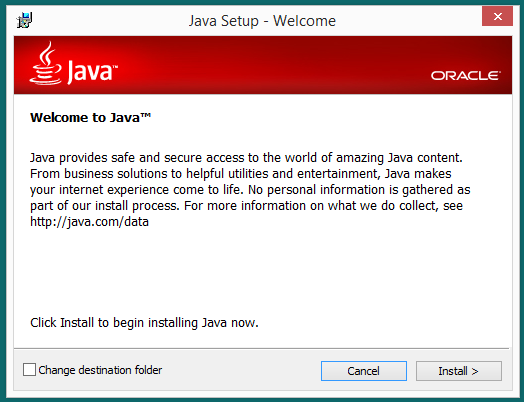Open the http://java.com/data address
This screenshot has width=524, height=402.
coord(89,222)
